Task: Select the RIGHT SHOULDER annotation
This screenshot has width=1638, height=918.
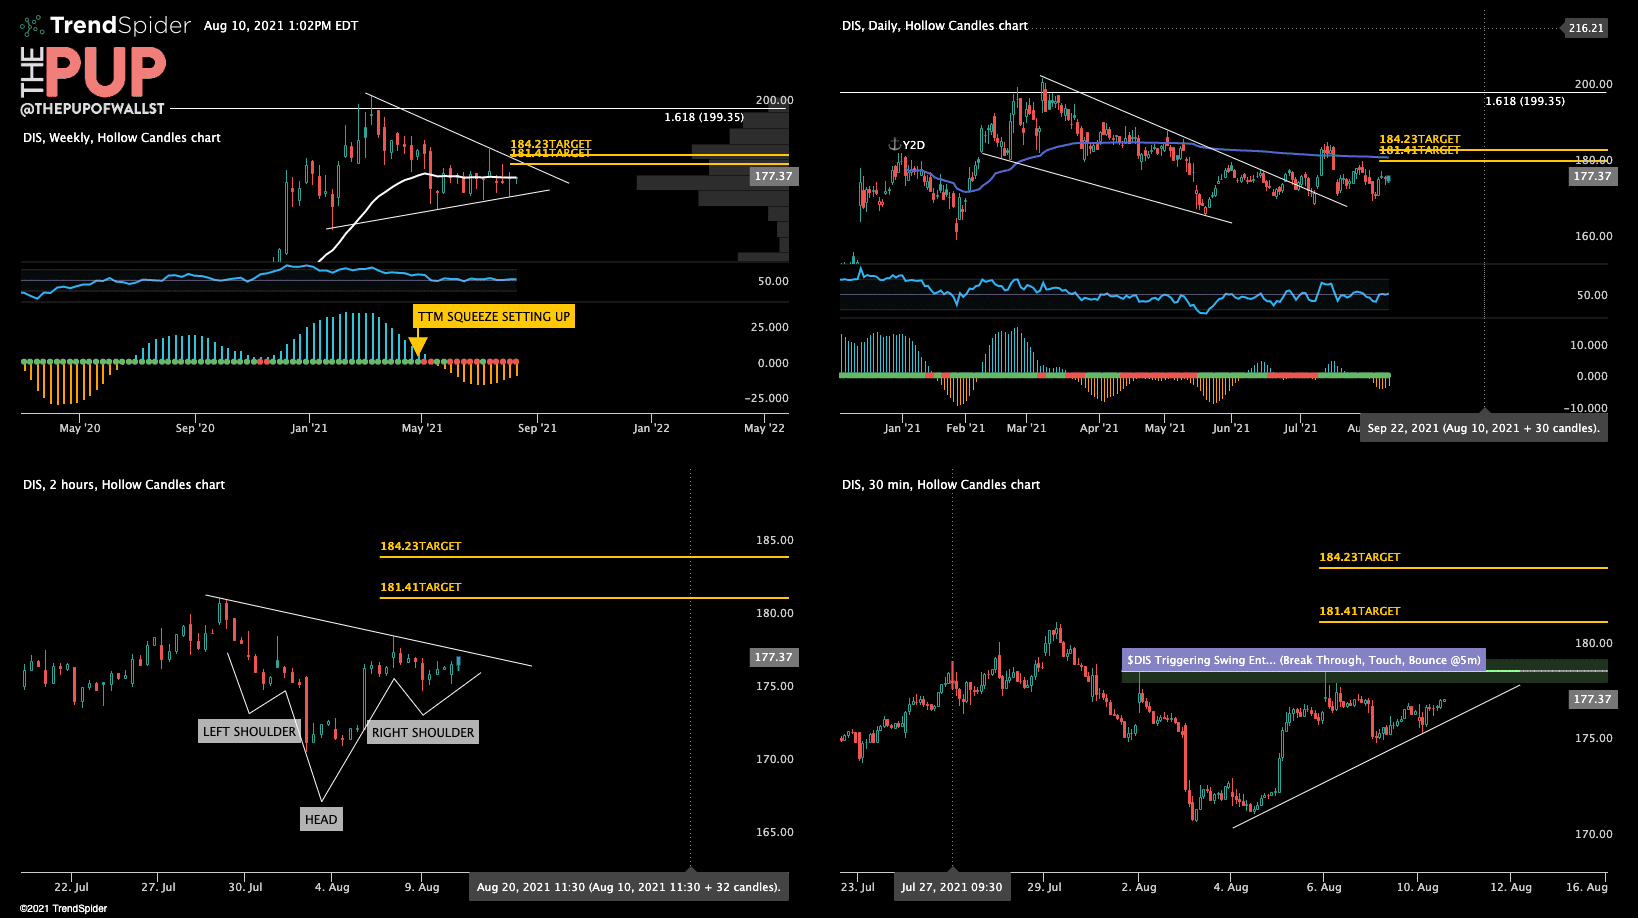Action: [422, 732]
